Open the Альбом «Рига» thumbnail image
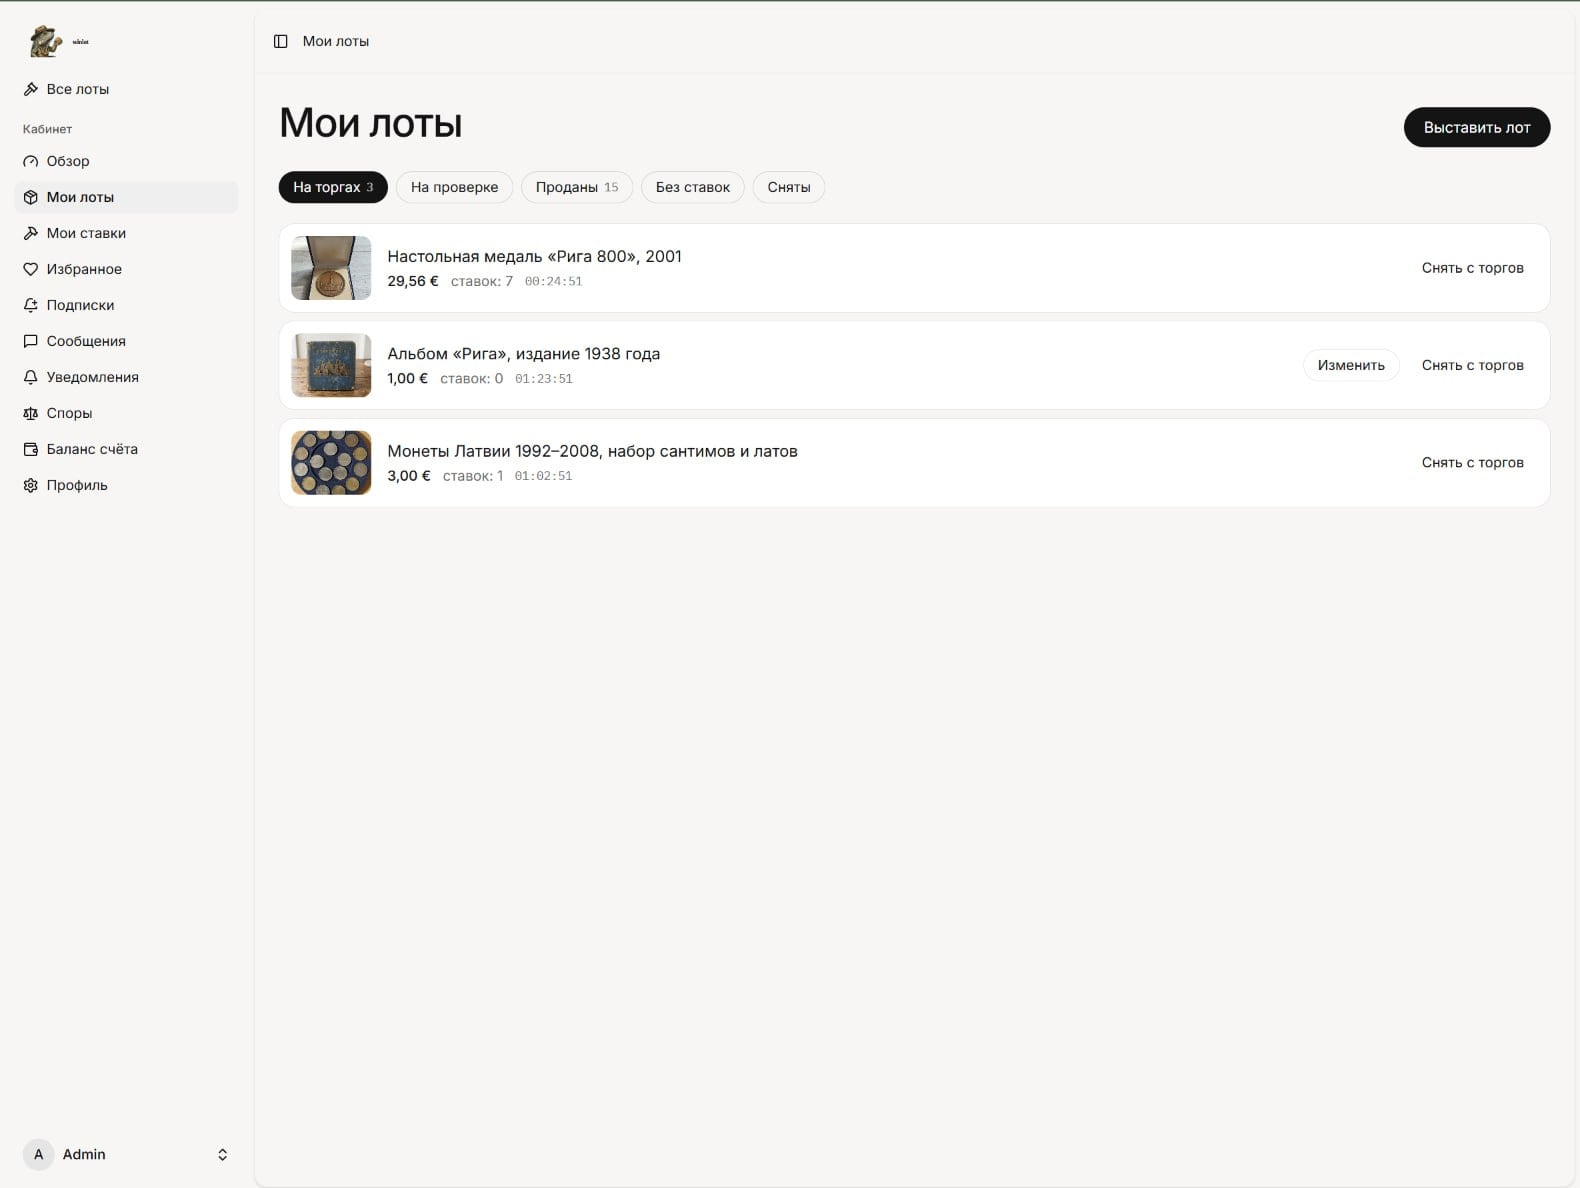 331,365
